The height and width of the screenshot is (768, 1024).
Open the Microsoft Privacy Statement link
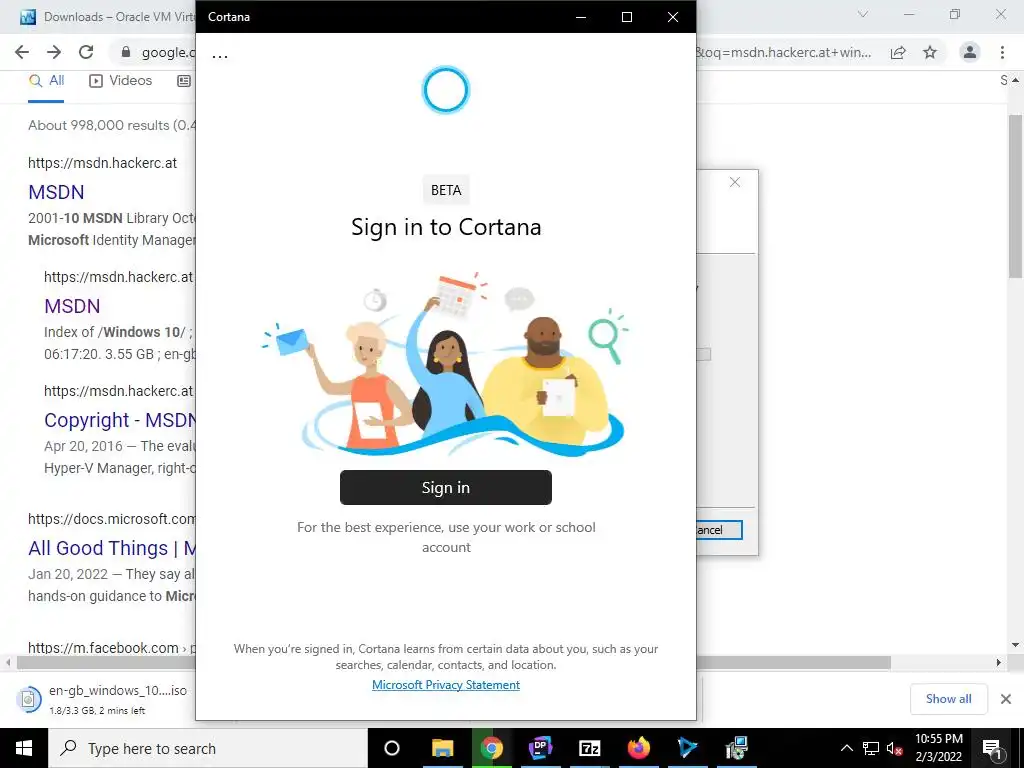click(x=446, y=684)
